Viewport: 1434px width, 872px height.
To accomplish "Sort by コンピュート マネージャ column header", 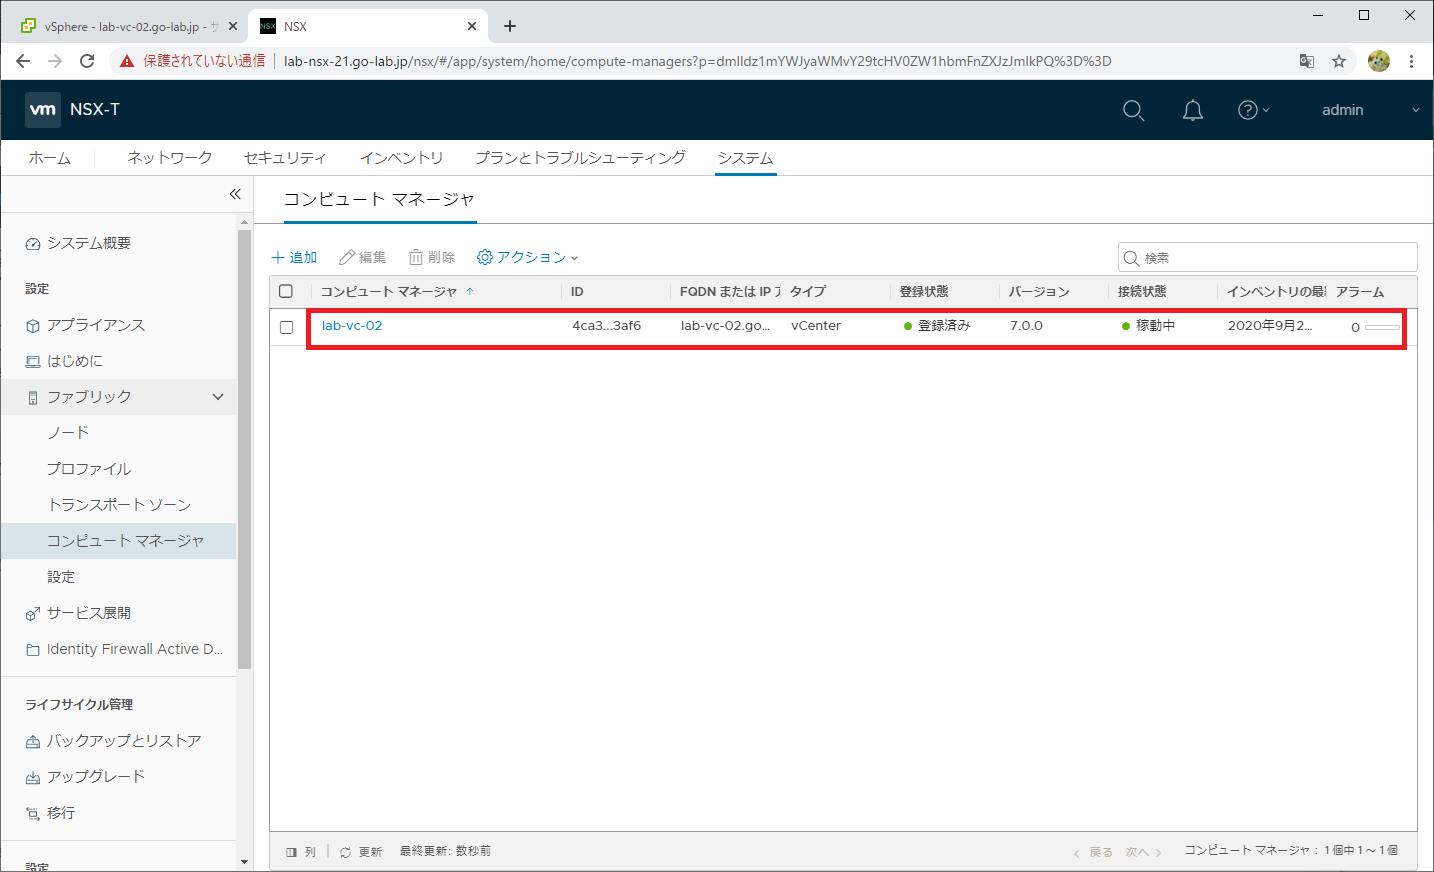I will pyautogui.click(x=389, y=292).
